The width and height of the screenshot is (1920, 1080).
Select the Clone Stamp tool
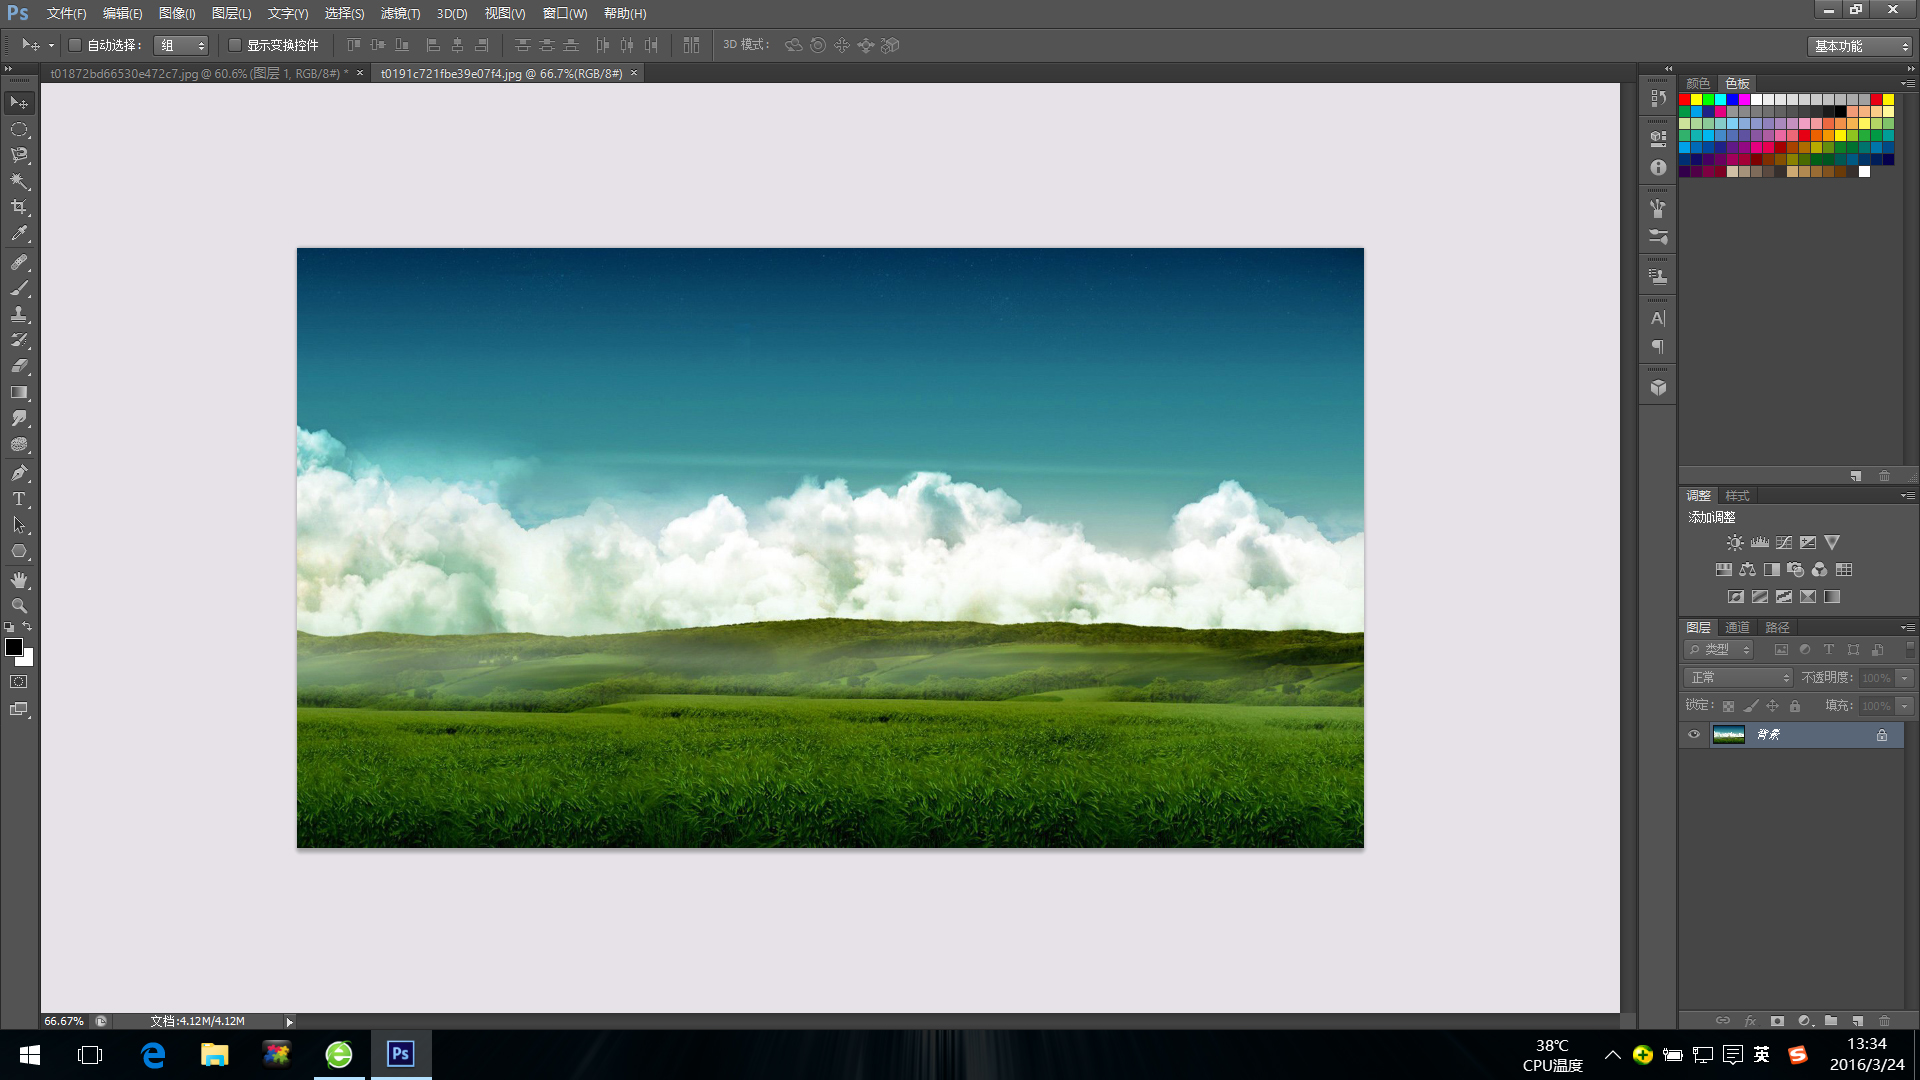(19, 314)
